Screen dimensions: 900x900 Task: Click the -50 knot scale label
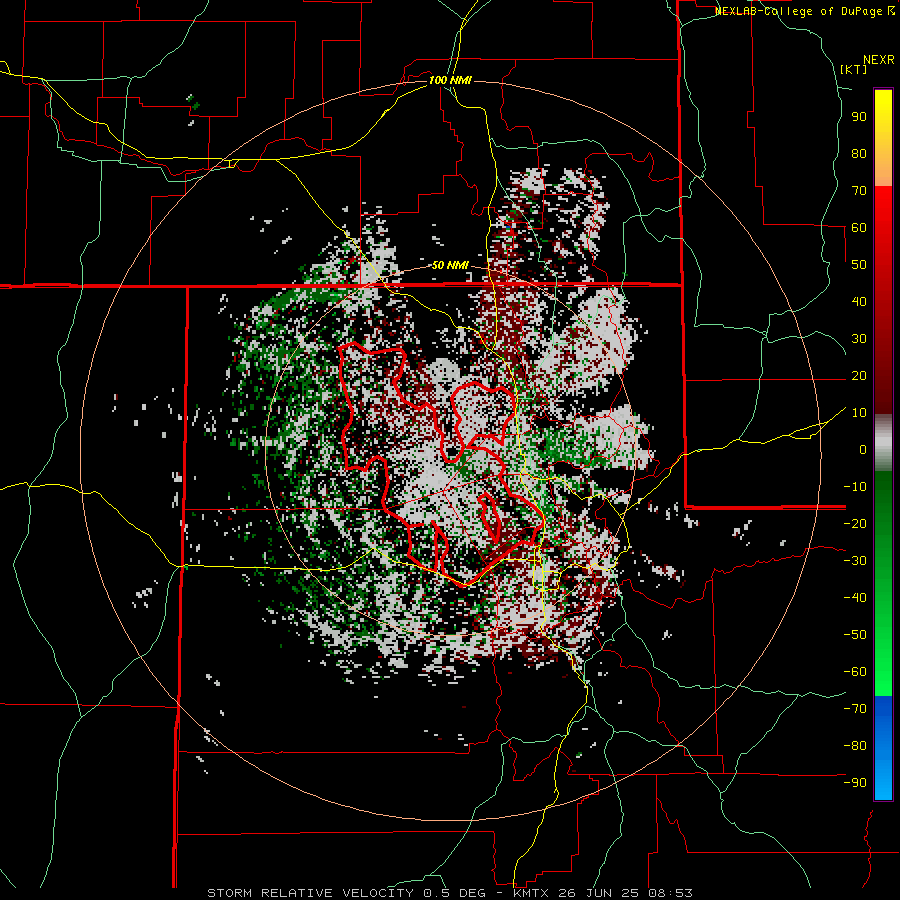(x=855, y=635)
